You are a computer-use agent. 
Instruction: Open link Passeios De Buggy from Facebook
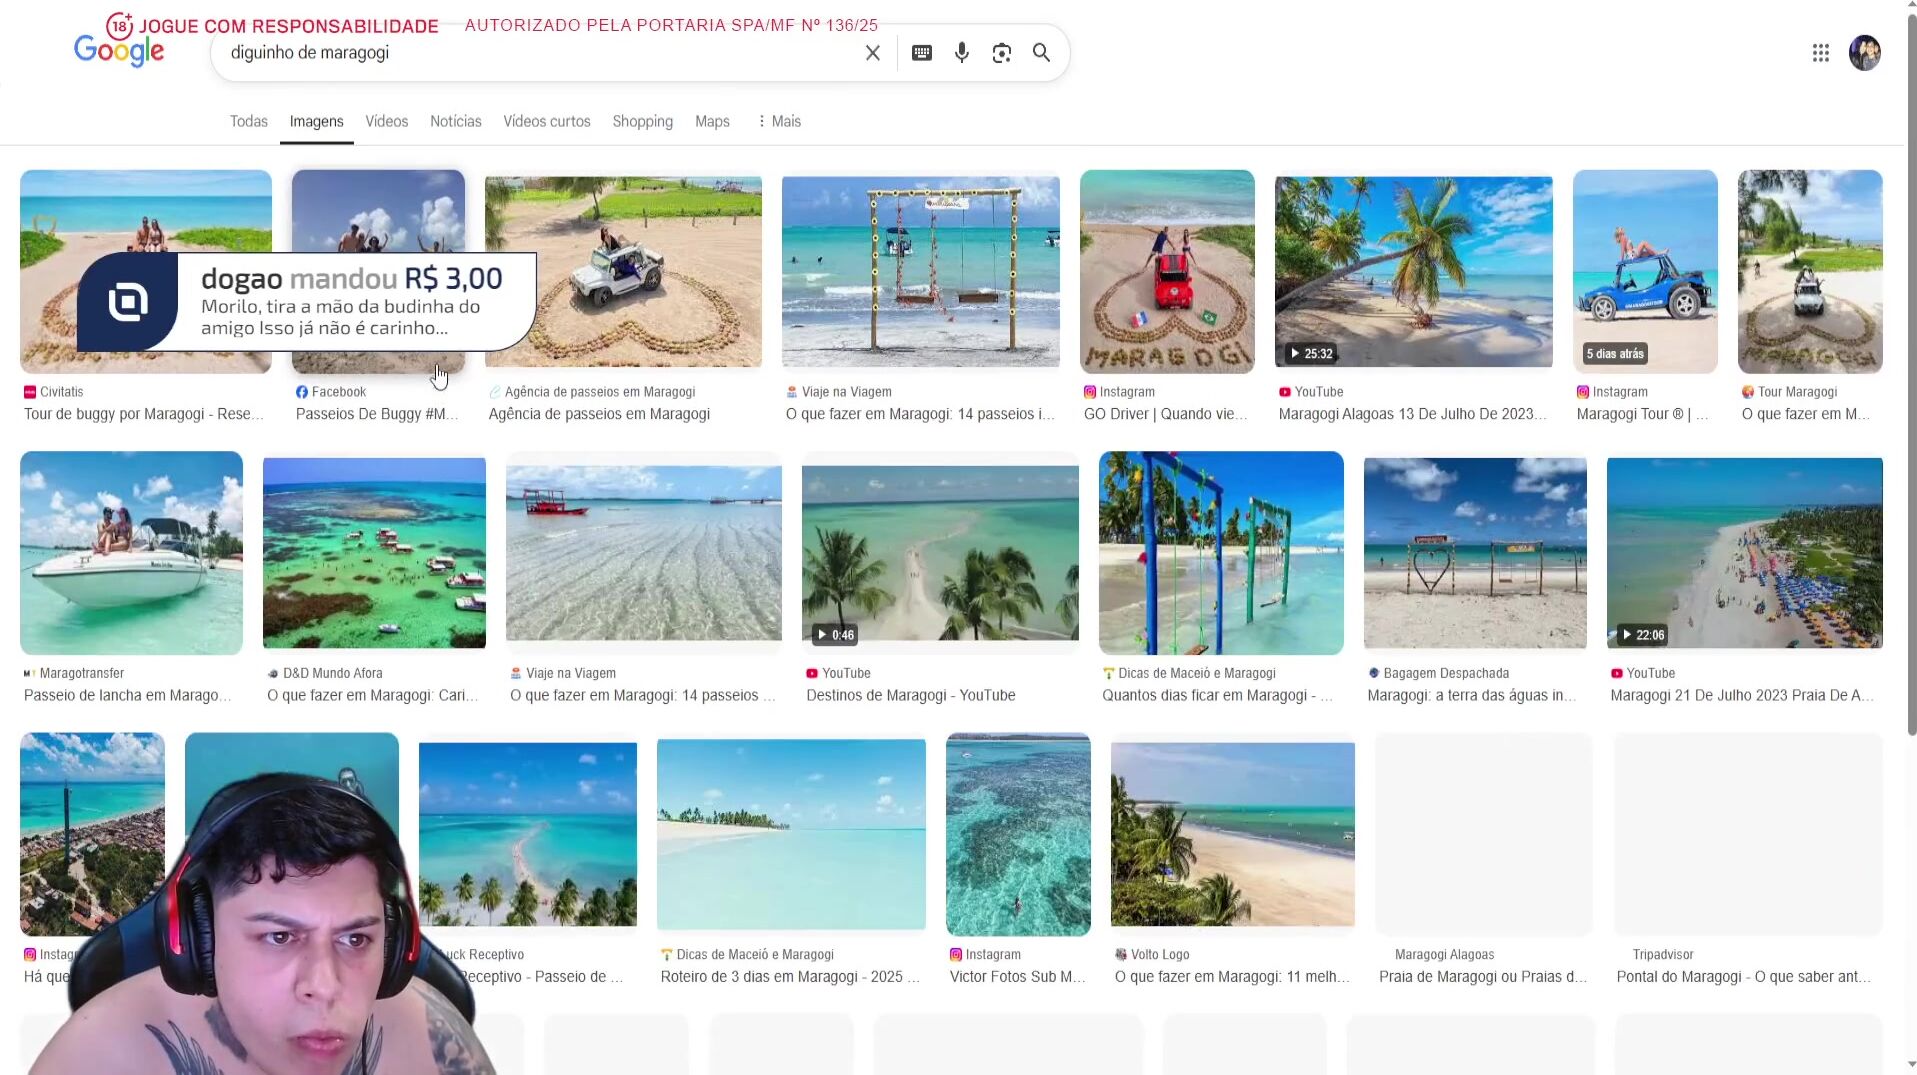[377, 414]
